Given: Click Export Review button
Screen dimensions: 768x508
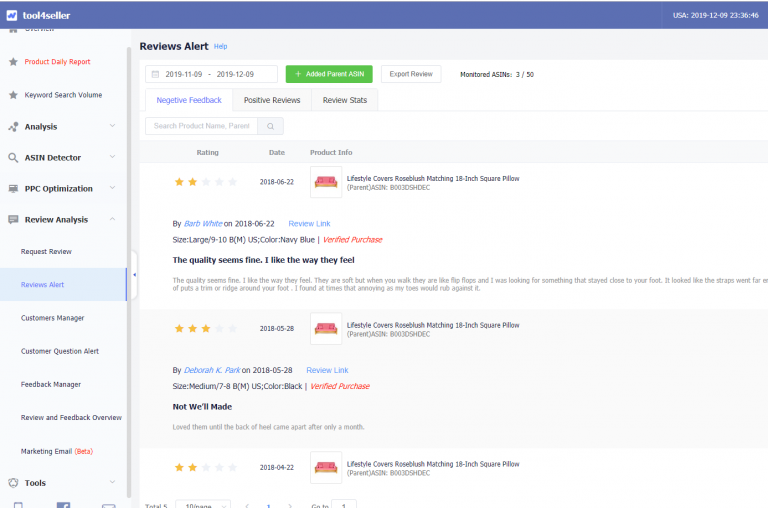Looking at the screenshot, I should tap(411, 74).
